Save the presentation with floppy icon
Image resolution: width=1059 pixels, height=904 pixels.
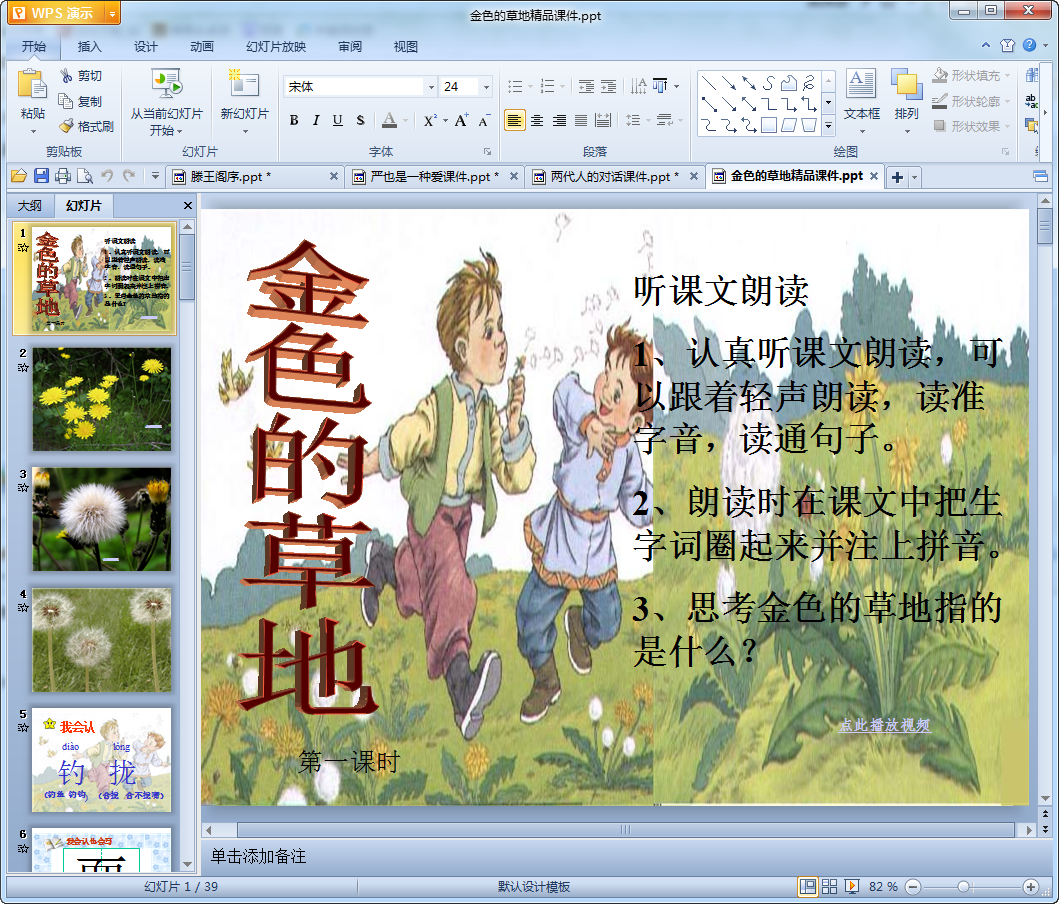(41, 177)
